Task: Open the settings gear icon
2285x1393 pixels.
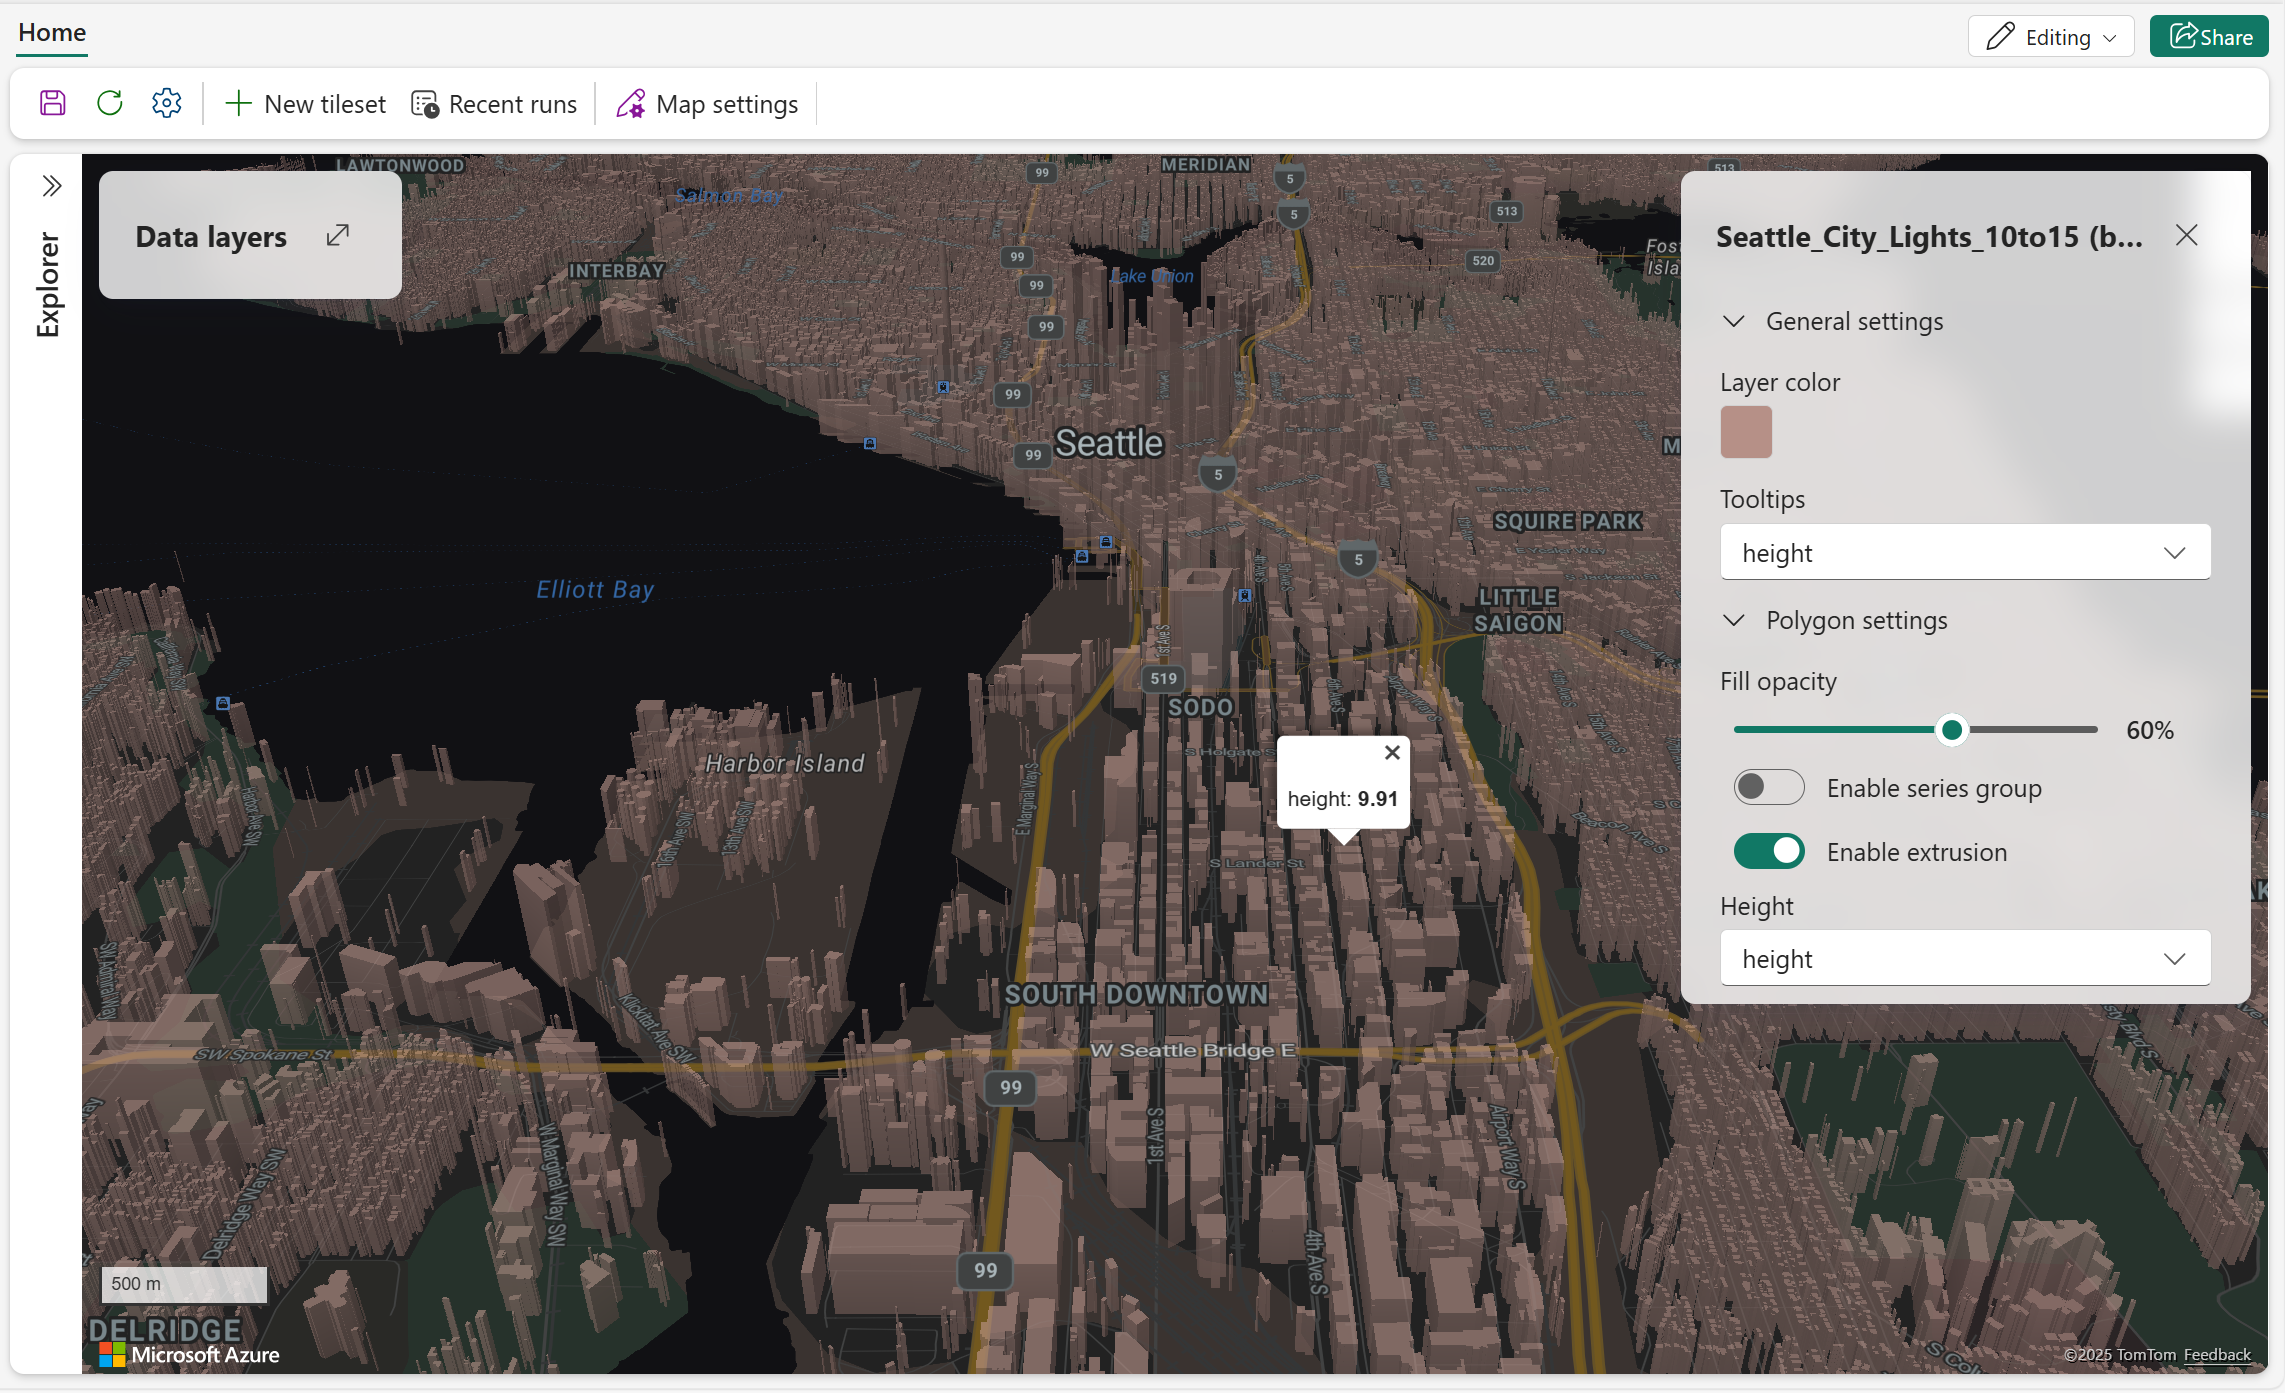Action: coord(166,103)
